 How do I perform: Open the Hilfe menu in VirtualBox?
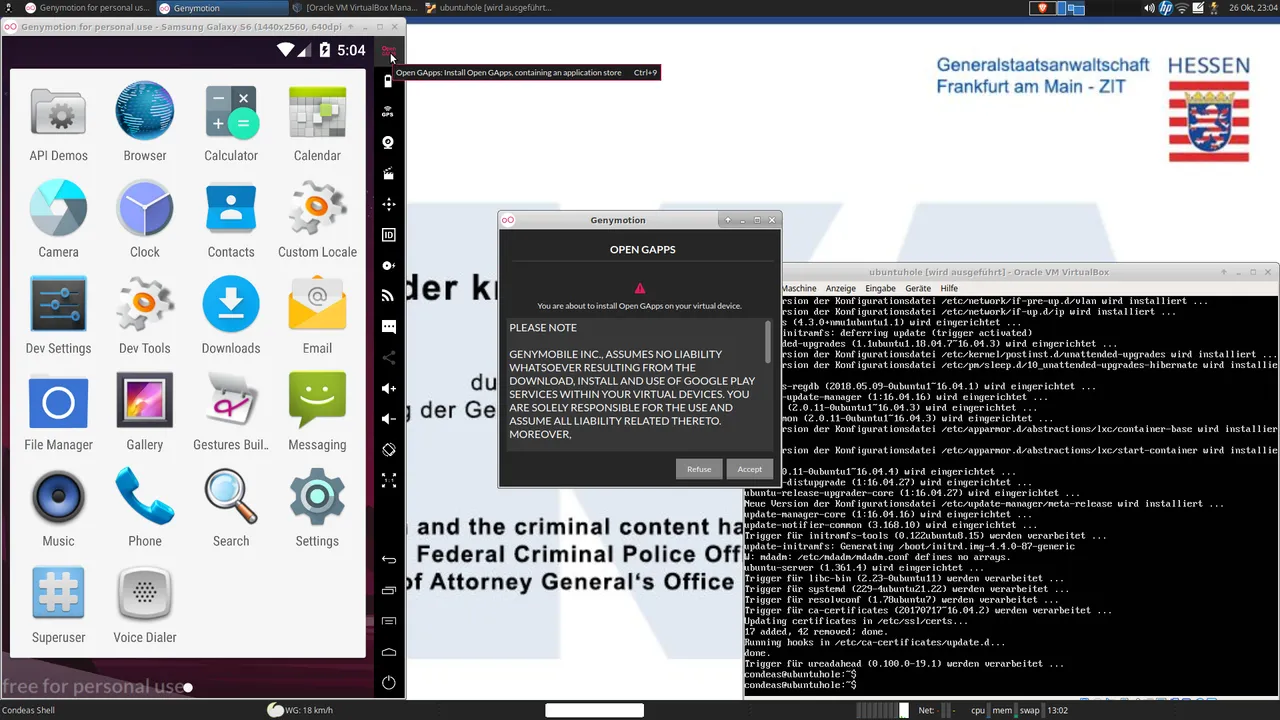point(949,288)
